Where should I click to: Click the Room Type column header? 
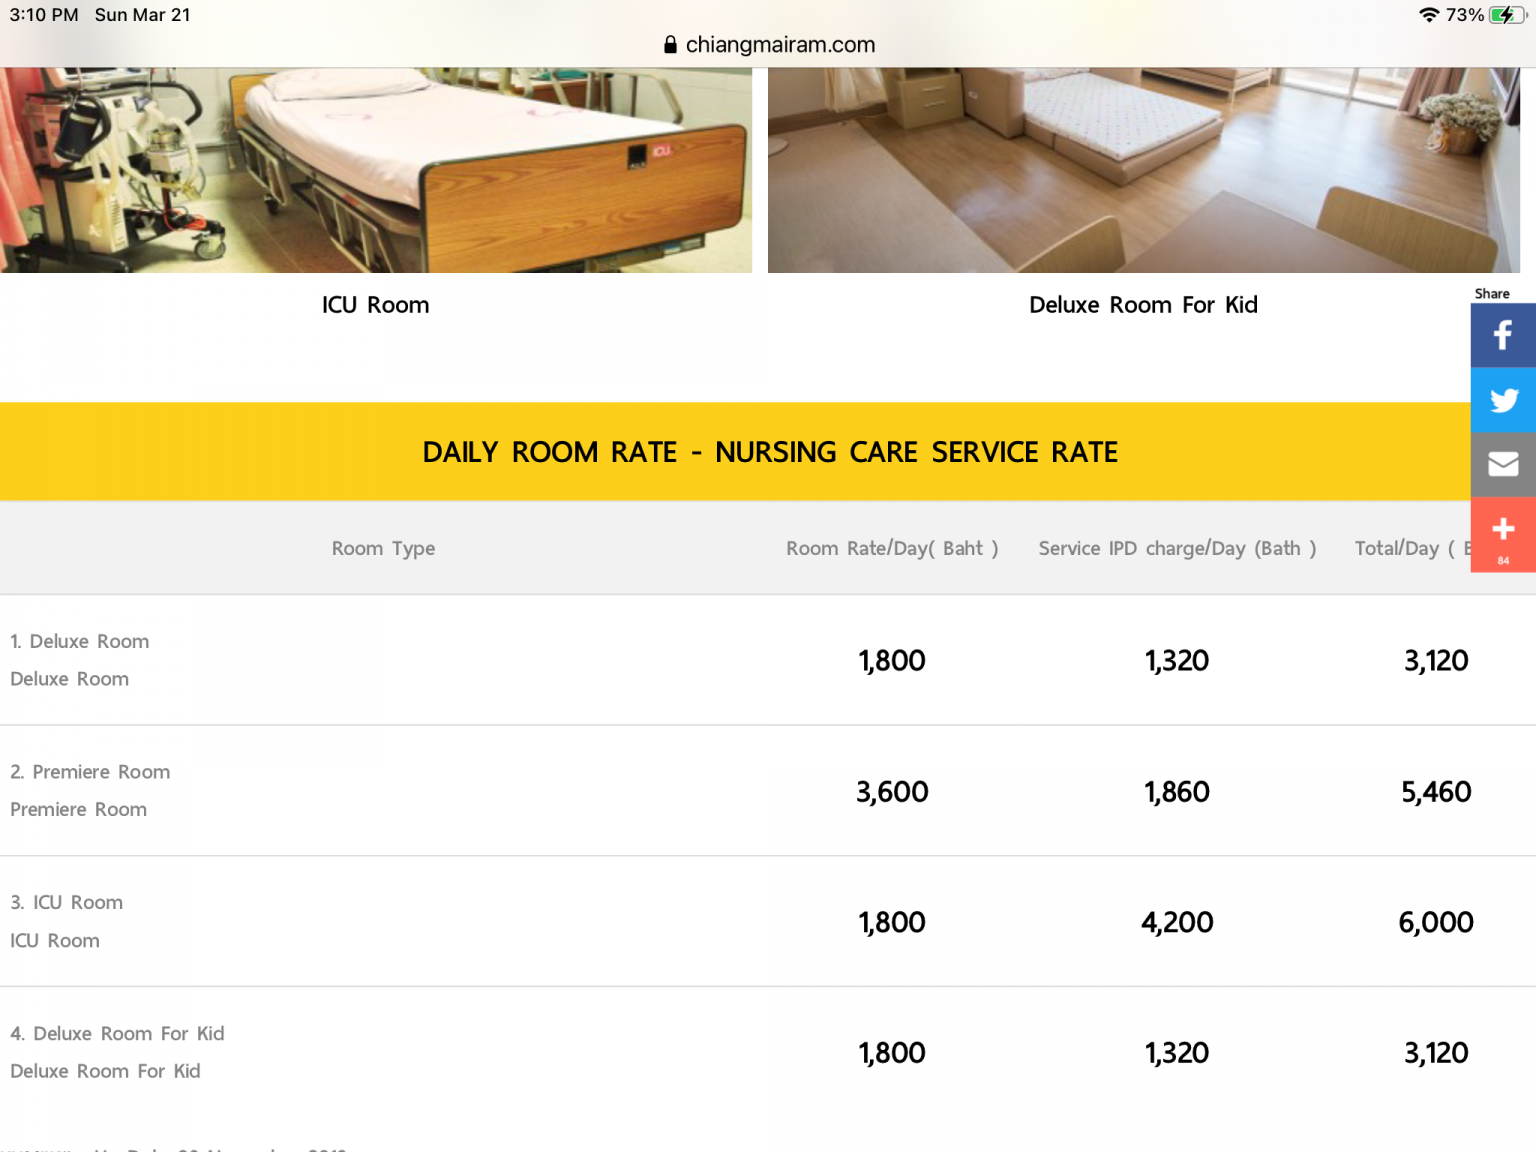click(x=383, y=548)
